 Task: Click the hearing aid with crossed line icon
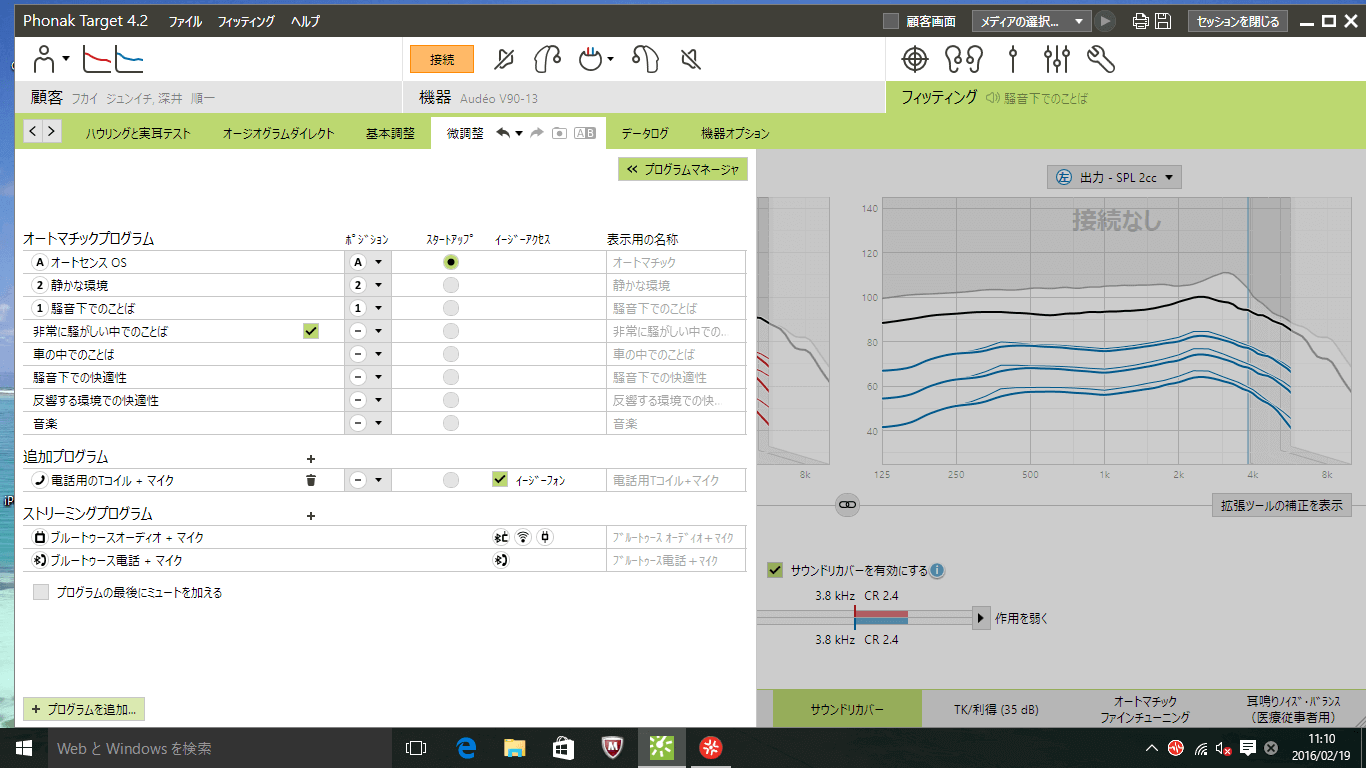pyautogui.click(x=505, y=60)
